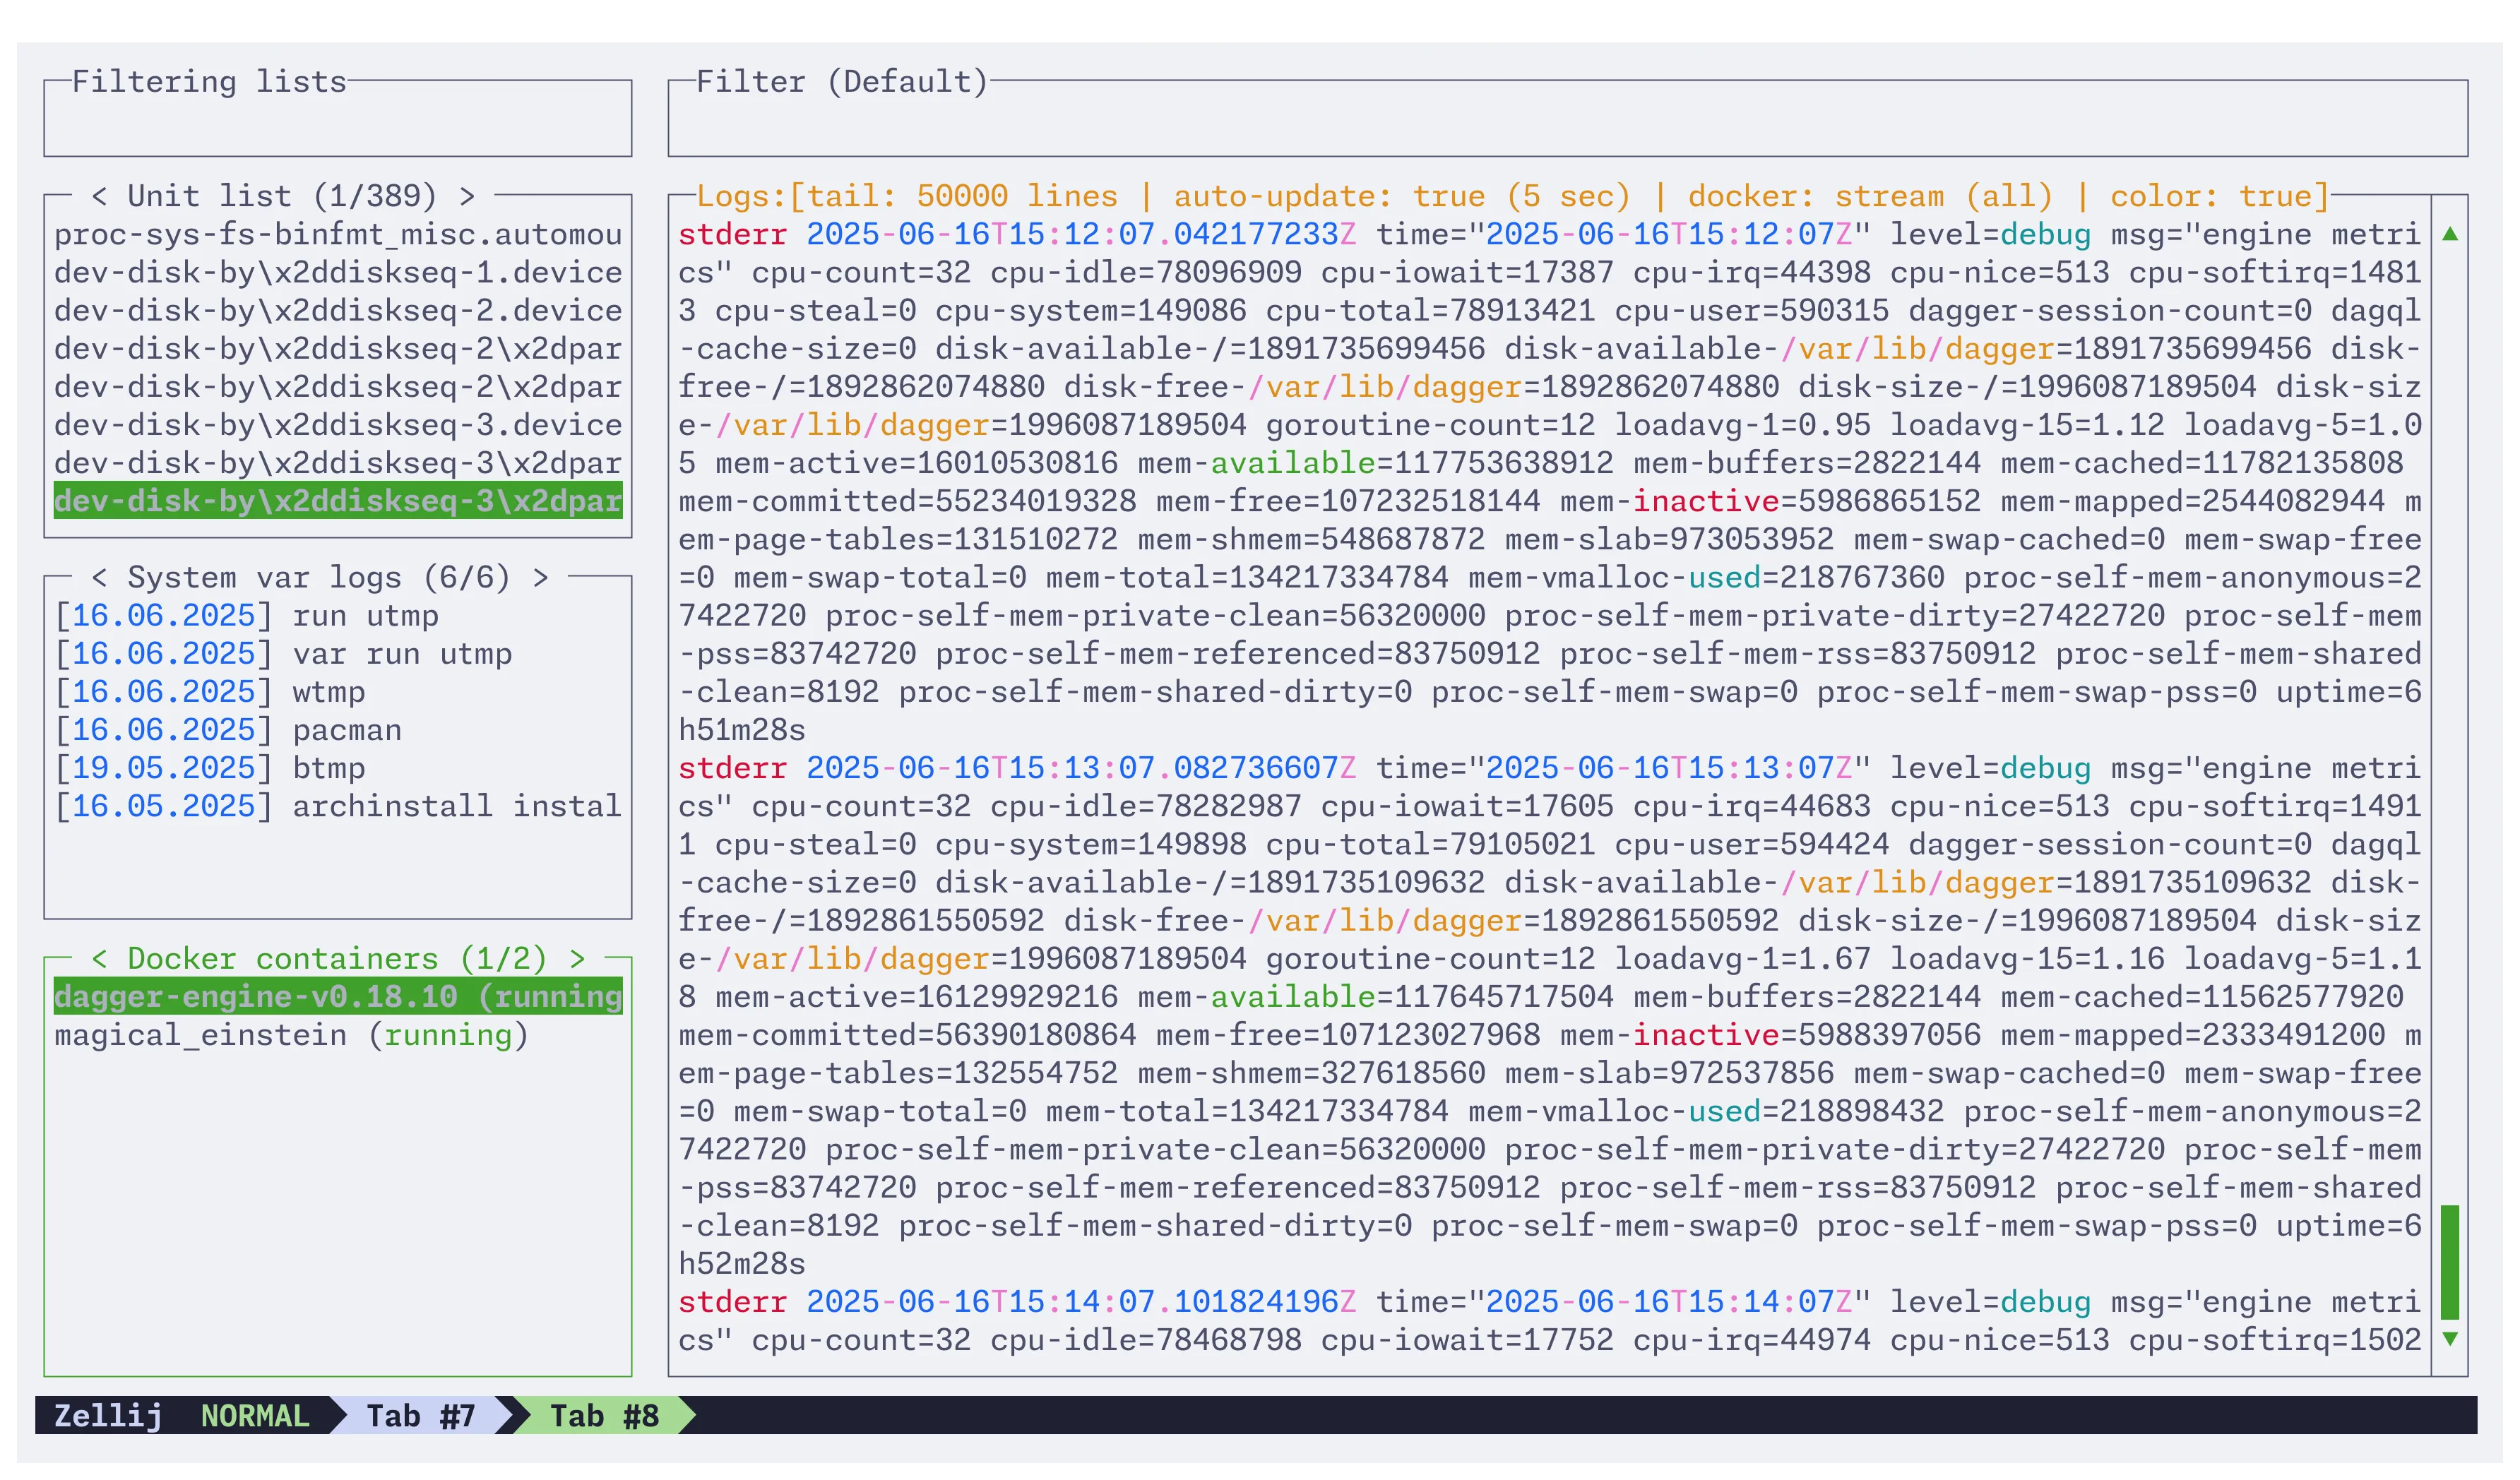This screenshot has width=2520, height=1480.
Task: Go to previous Unit list with < arrow
Action: [99, 196]
